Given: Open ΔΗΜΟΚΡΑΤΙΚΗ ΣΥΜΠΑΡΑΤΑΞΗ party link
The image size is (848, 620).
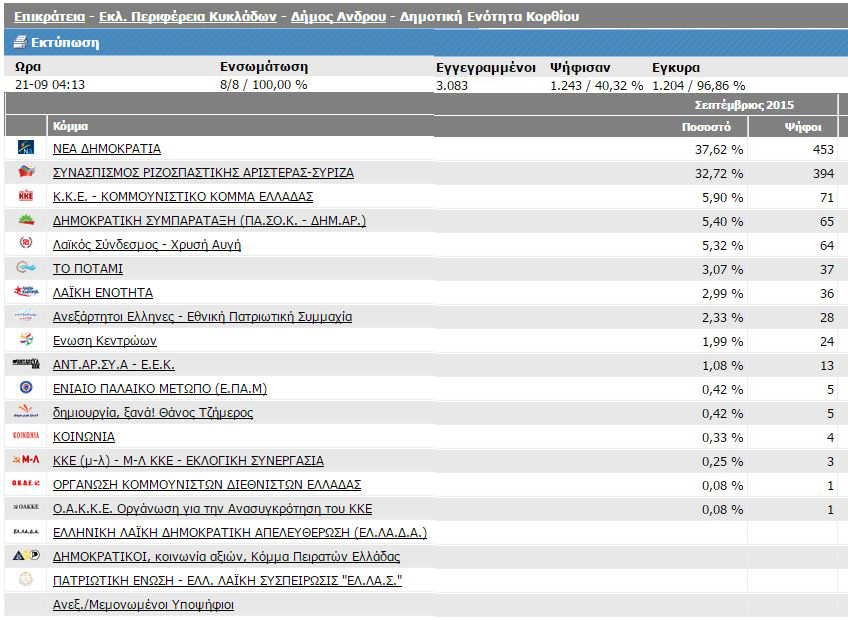Looking at the screenshot, I should tap(209, 220).
